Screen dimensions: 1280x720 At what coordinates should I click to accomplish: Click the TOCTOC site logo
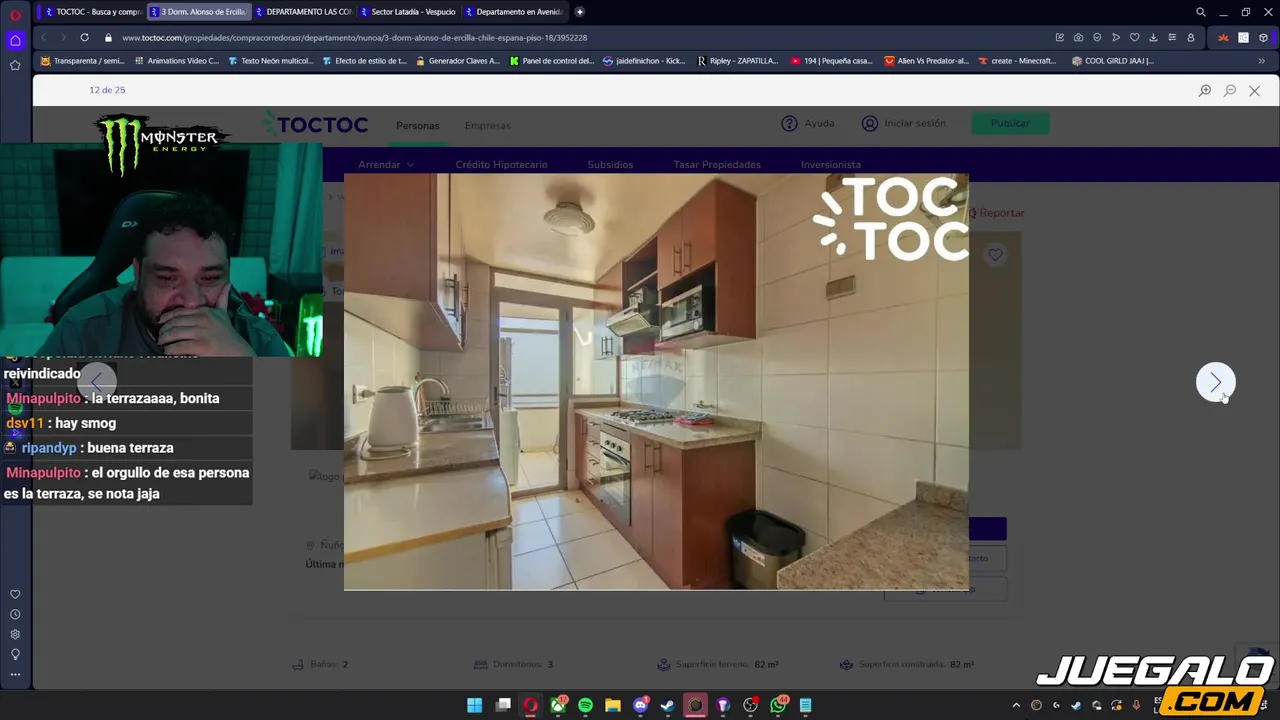click(x=316, y=125)
